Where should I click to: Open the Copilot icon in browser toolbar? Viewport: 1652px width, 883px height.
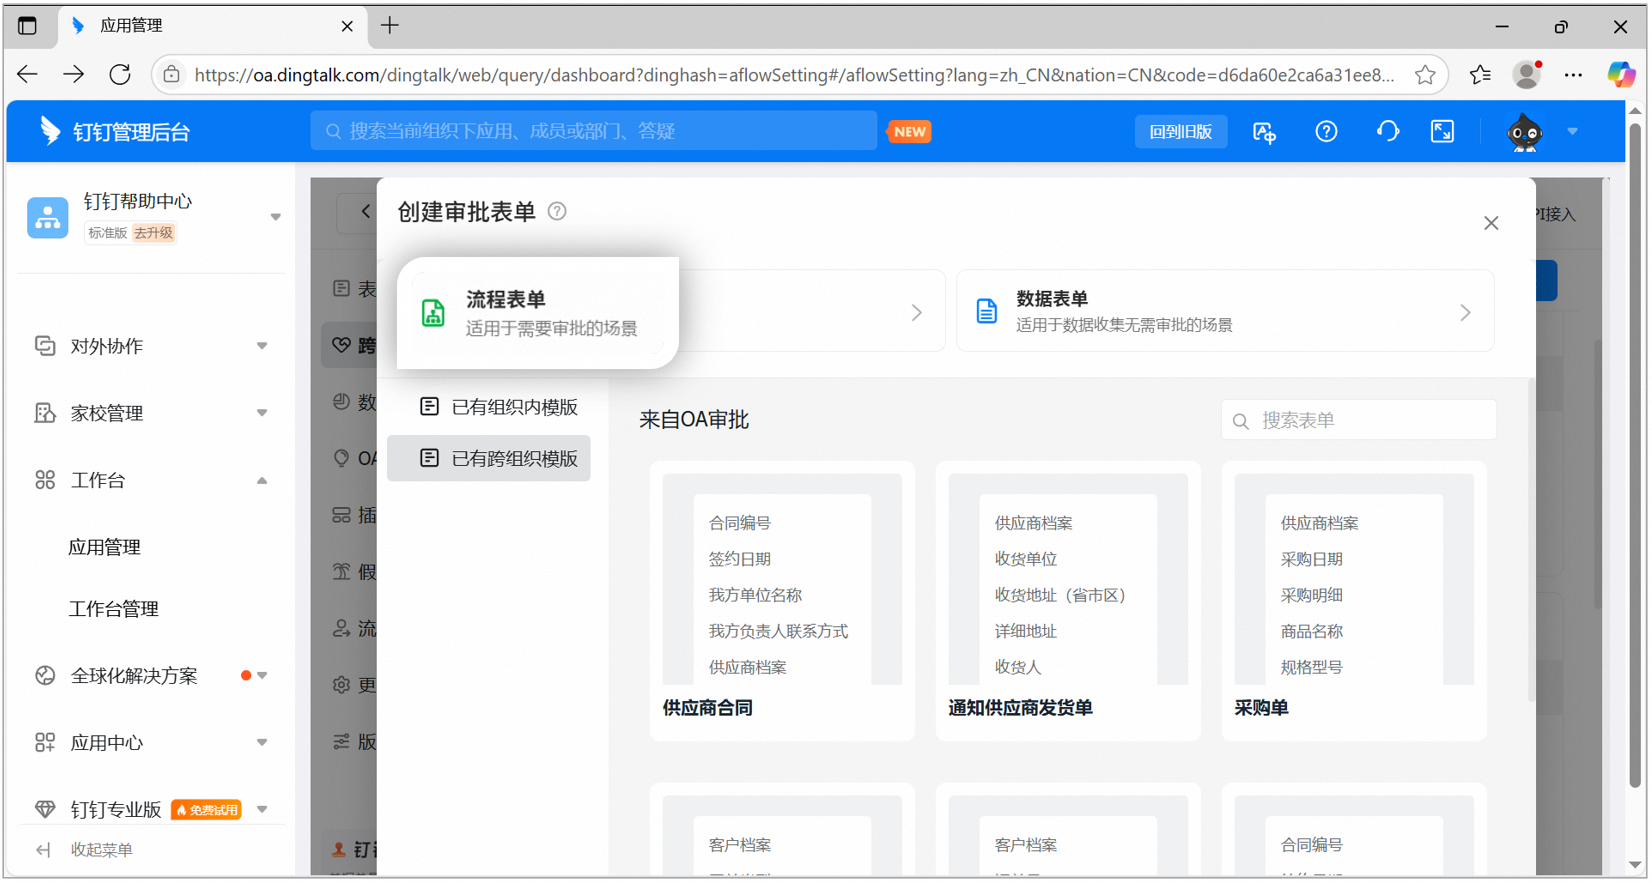[1621, 75]
